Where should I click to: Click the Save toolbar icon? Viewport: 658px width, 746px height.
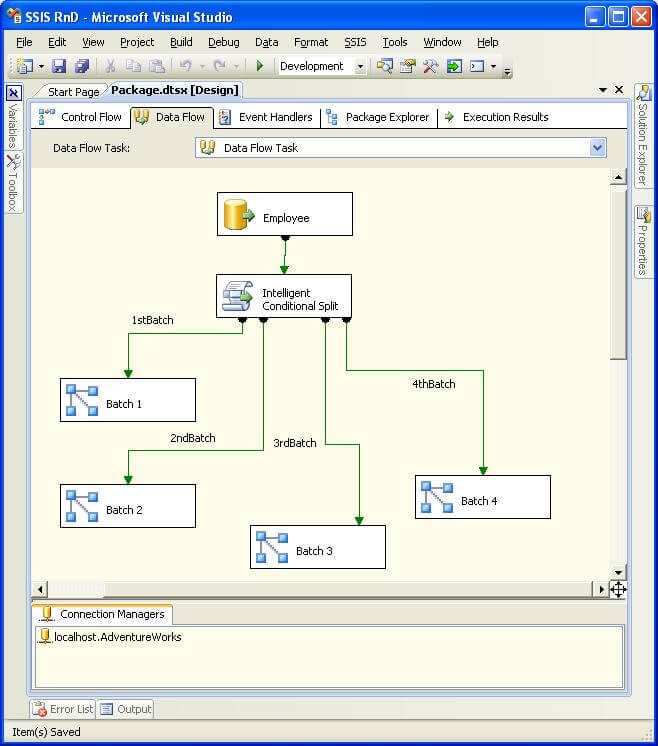coord(59,66)
